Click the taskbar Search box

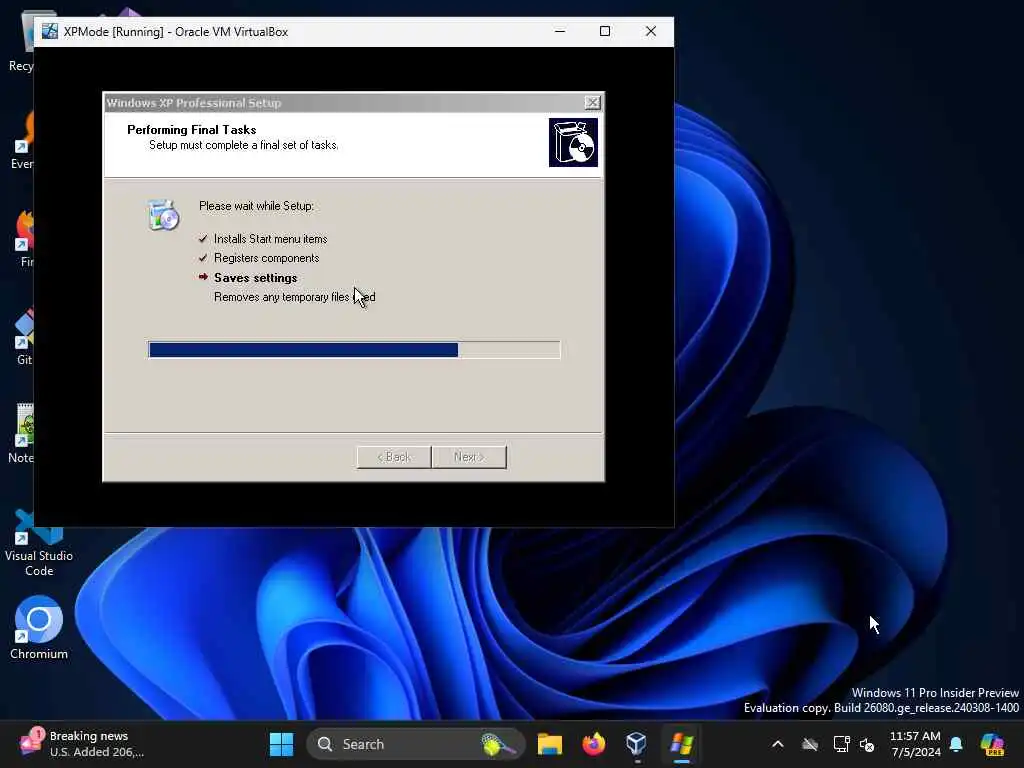[415, 744]
